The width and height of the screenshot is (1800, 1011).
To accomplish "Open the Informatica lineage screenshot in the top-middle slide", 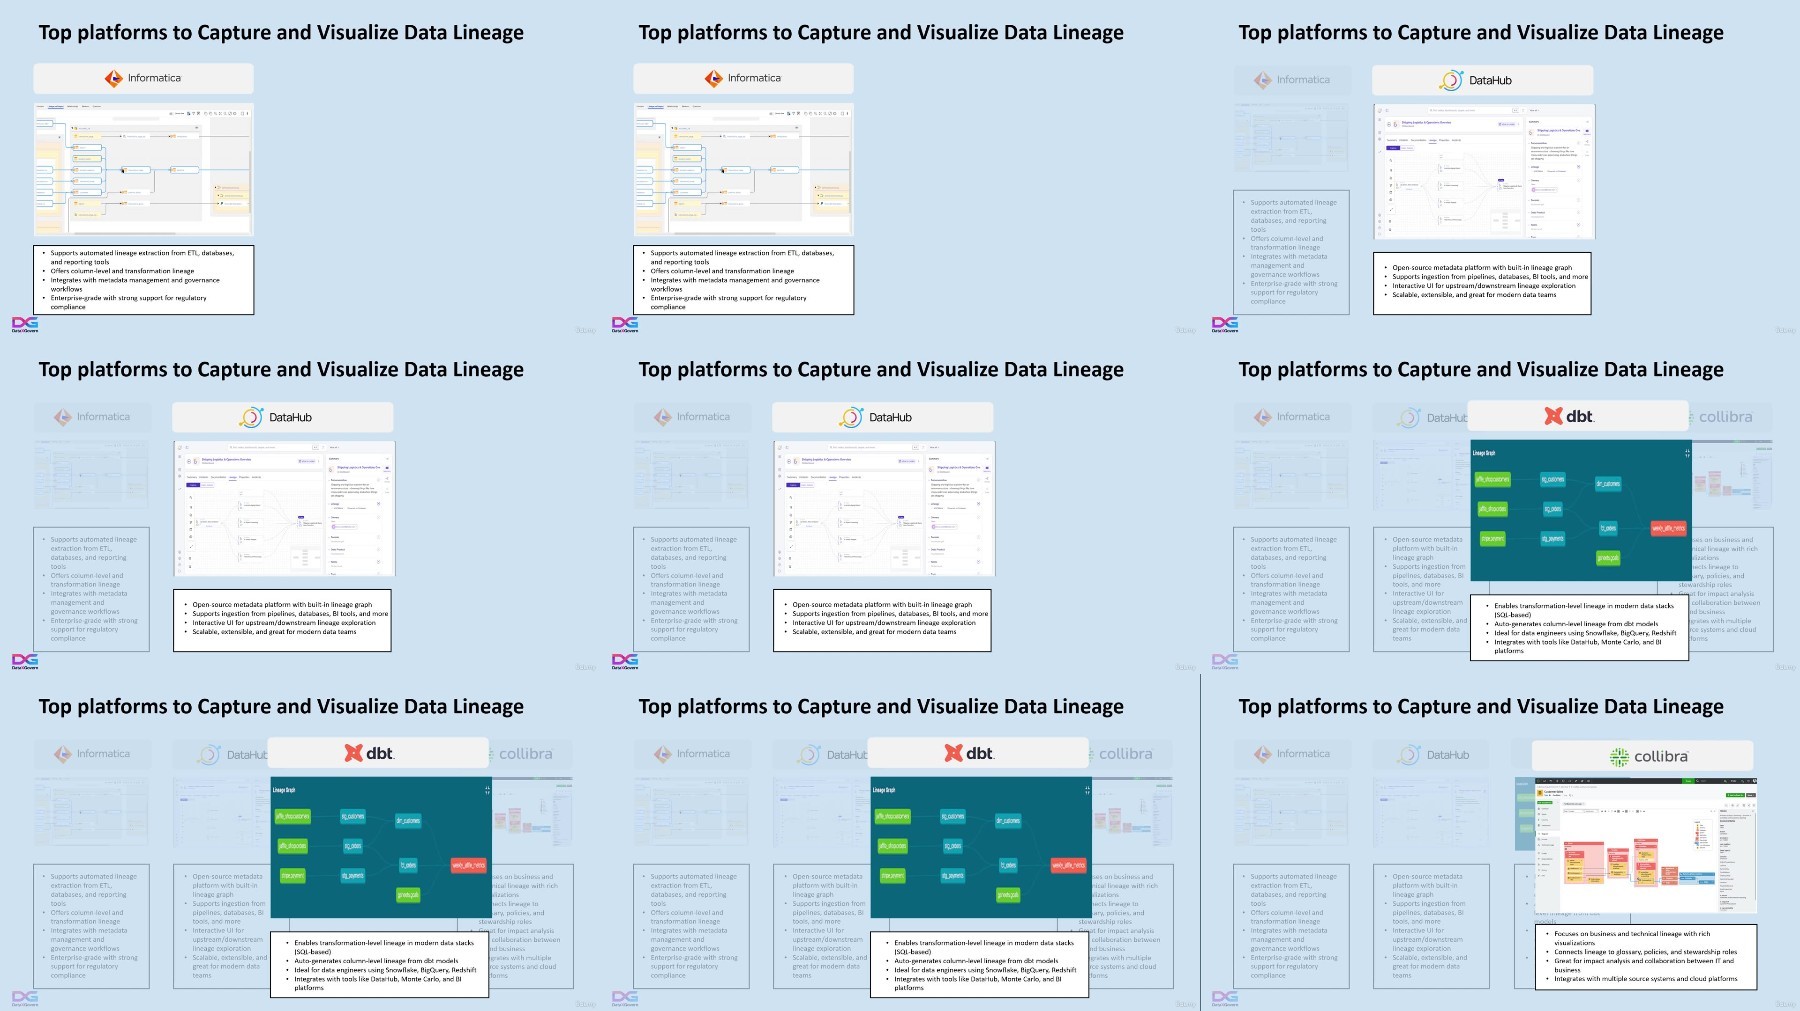I will [x=743, y=169].
